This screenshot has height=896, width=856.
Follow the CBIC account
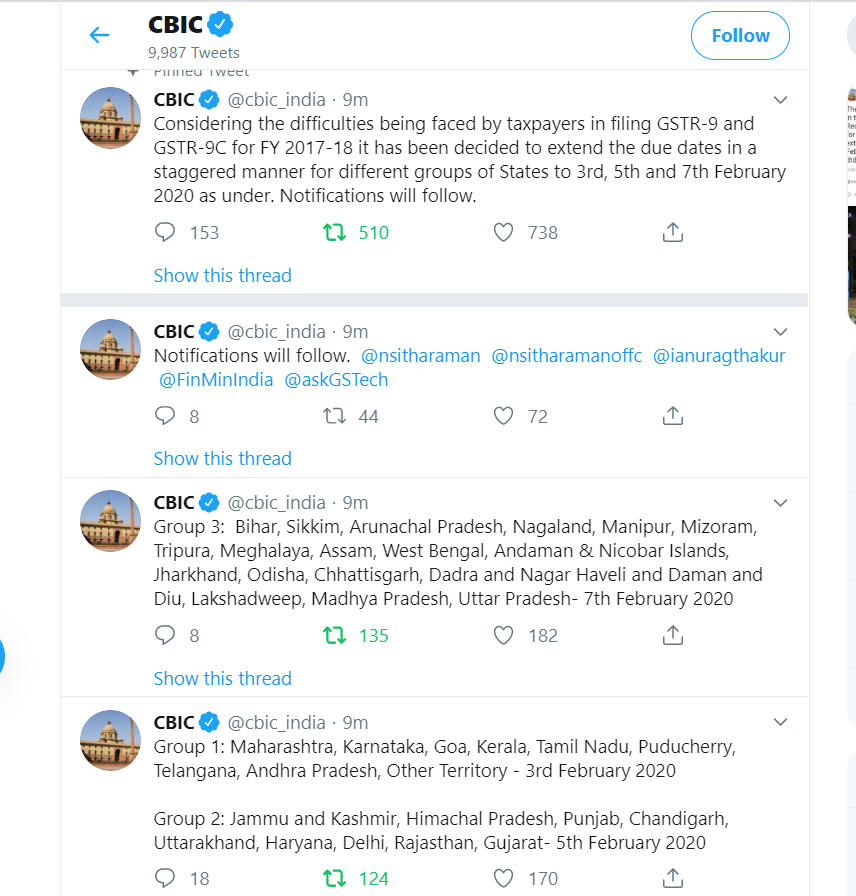pyautogui.click(x=740, y=35)
